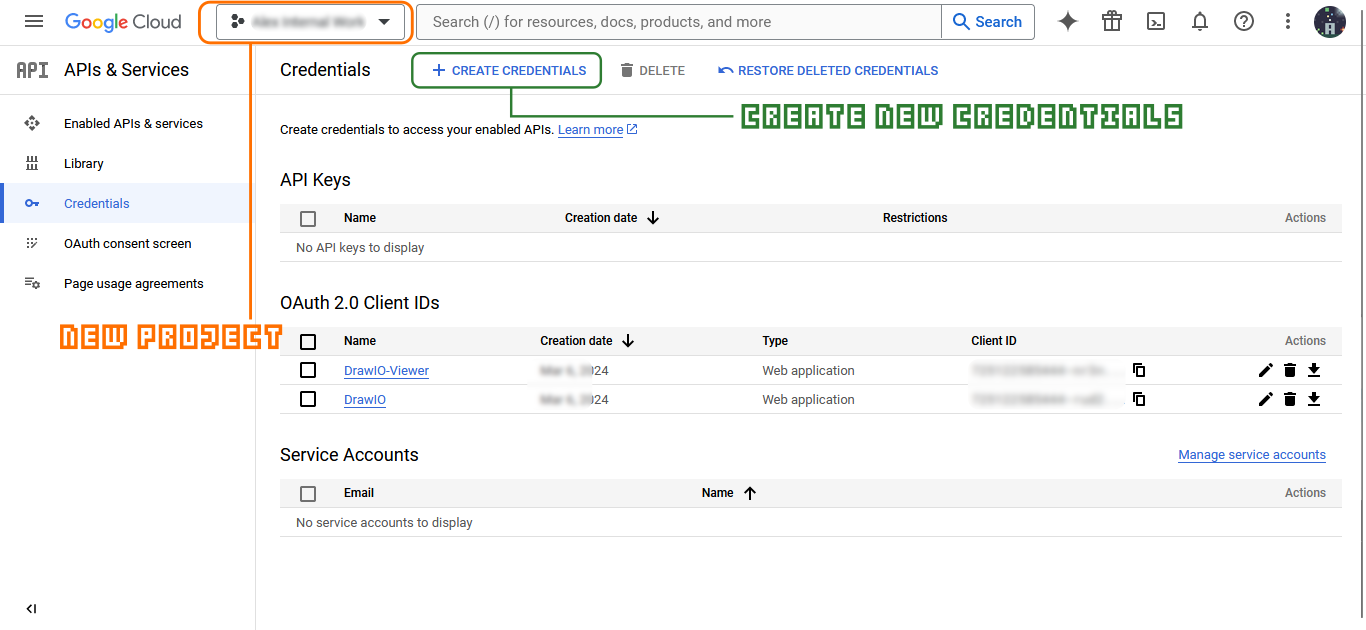Delete the DrawIO-Viewer OAuth client
This screenshot has height=630, width=1366.
pyautogui.click(x=1290, y=370)
